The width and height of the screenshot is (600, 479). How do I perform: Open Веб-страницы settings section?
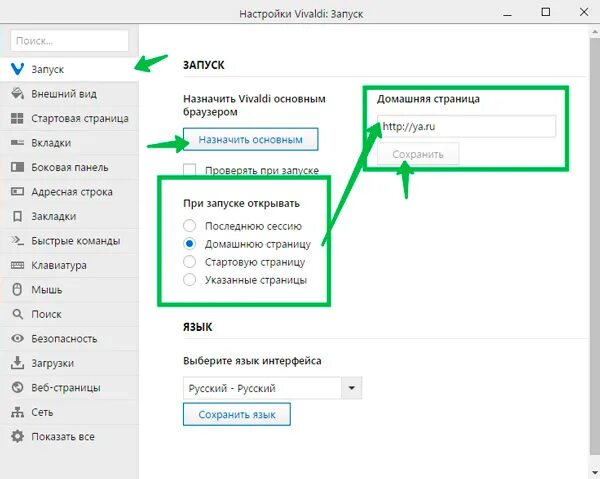(x=69, y=388)
